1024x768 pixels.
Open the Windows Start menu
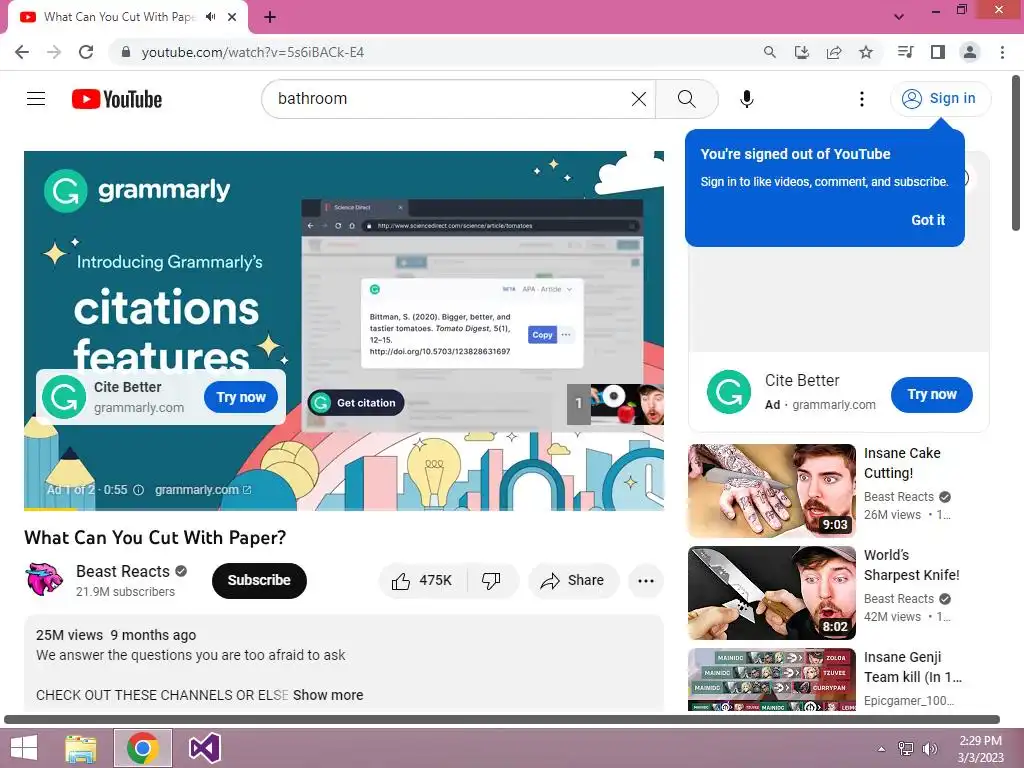coord(24,748)
